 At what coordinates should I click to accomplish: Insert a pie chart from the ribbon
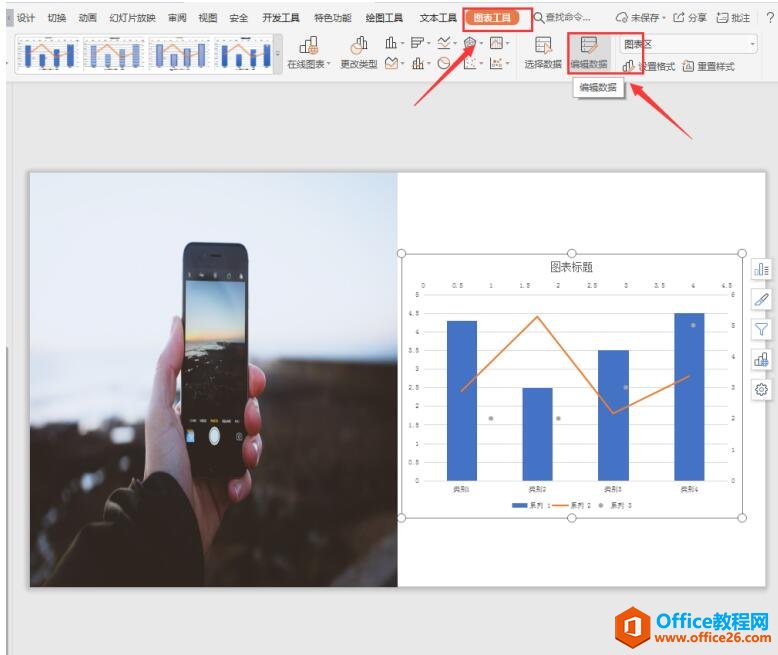point(444,63)
